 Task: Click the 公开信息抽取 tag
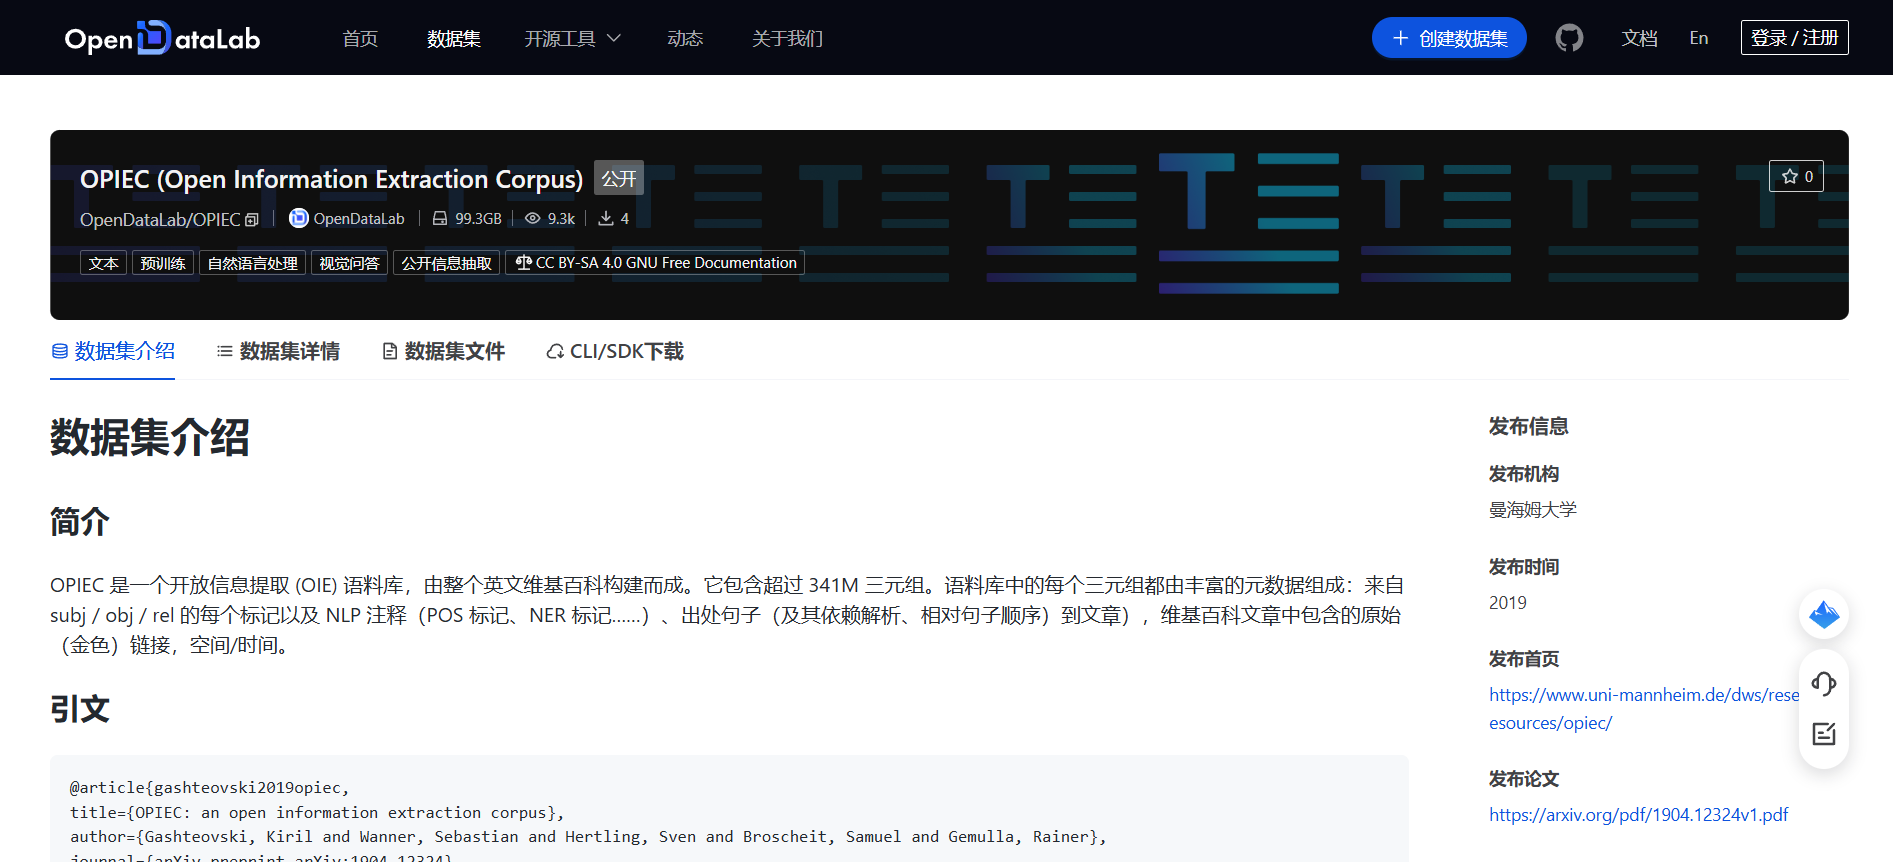[x=446, y=263]
